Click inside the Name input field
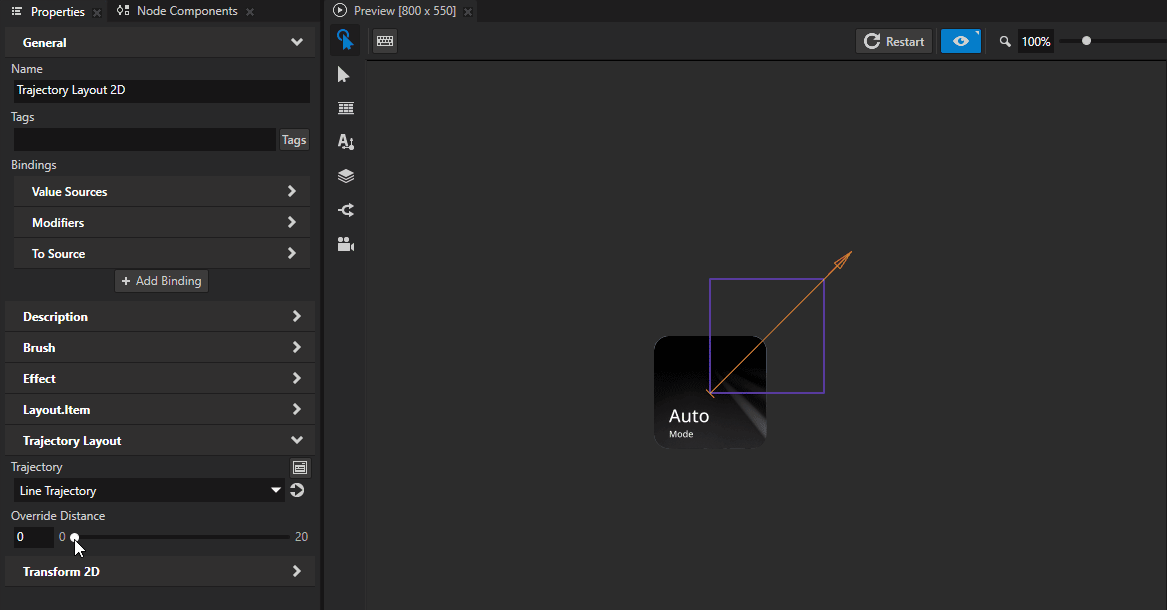This screenshot has width=1167, height=610. [160, 90]
